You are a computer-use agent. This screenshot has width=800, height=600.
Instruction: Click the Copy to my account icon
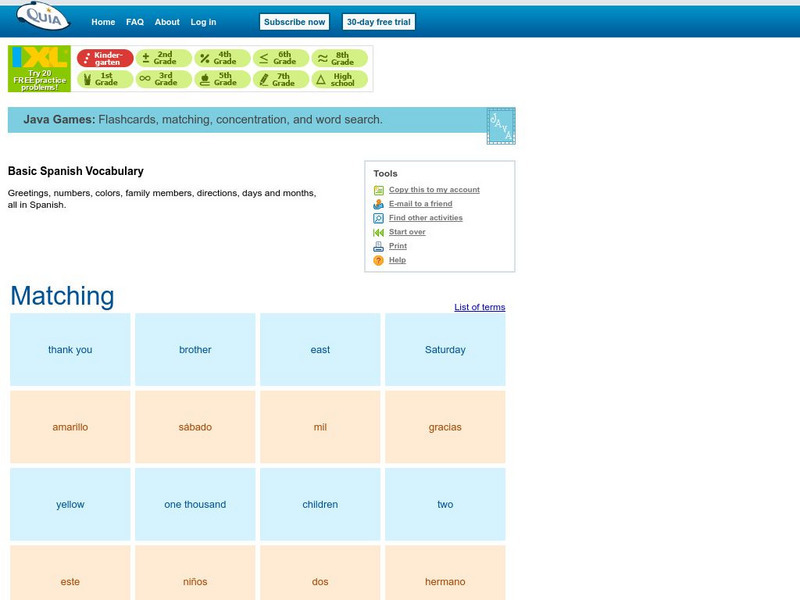pos(377,188)
